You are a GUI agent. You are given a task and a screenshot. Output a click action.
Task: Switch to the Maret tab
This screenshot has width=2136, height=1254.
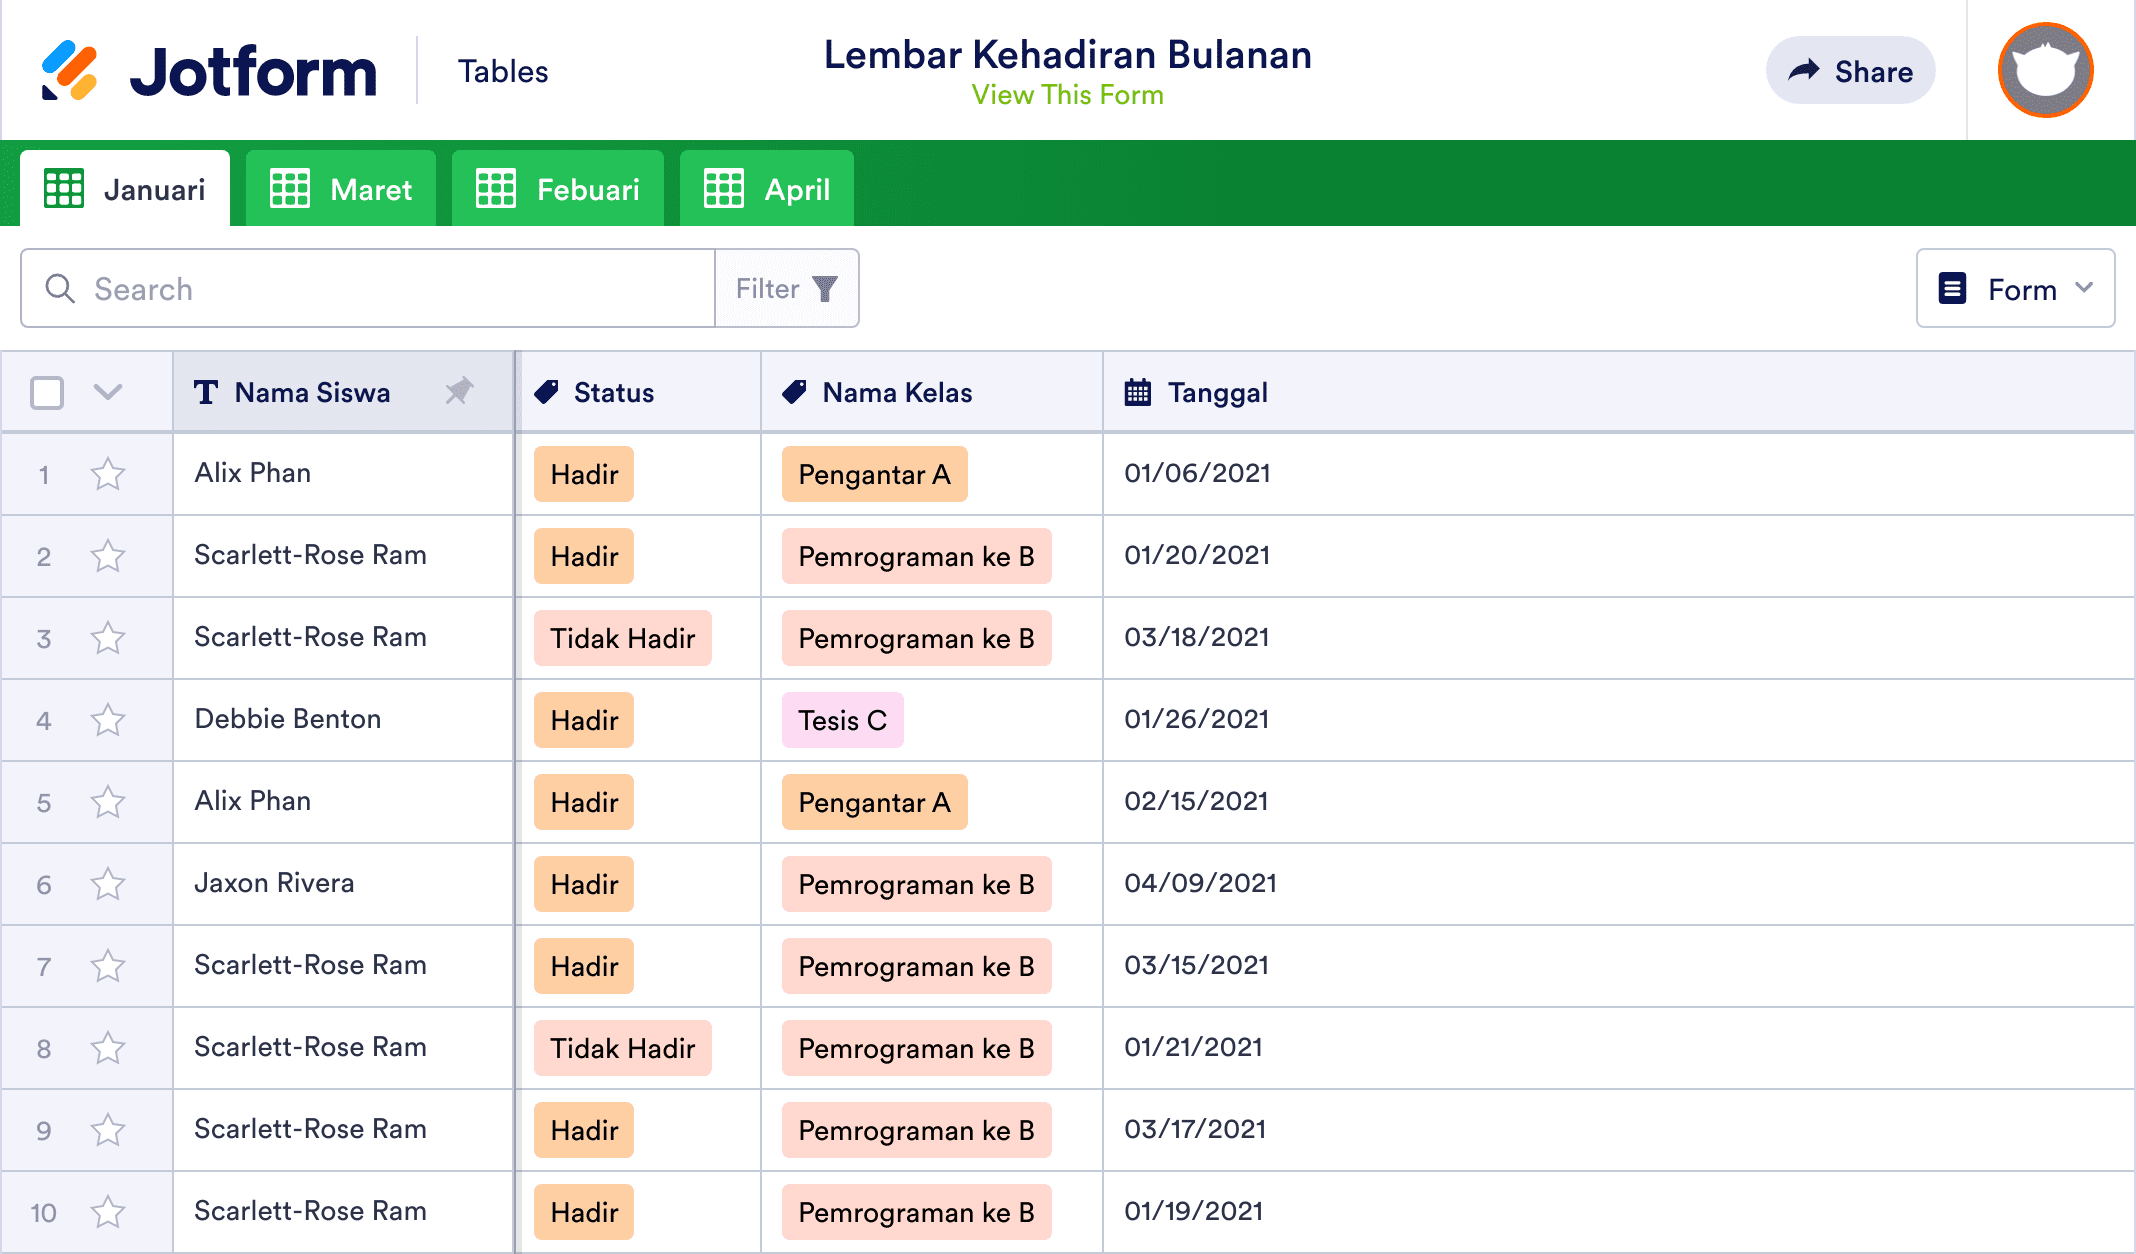[341, 188]
